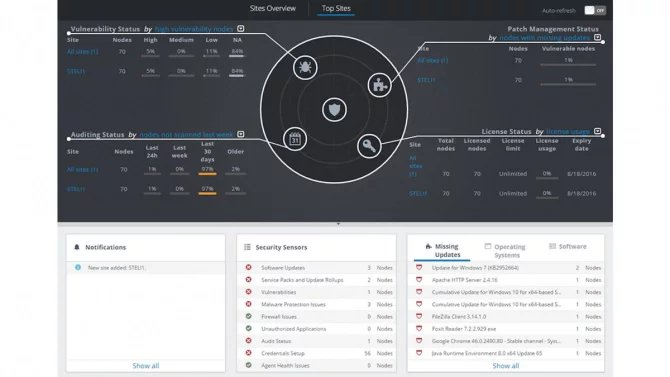670x377 pixels.
Task: Click Unlimited license limit for STELI1
Action: point(513,194)
